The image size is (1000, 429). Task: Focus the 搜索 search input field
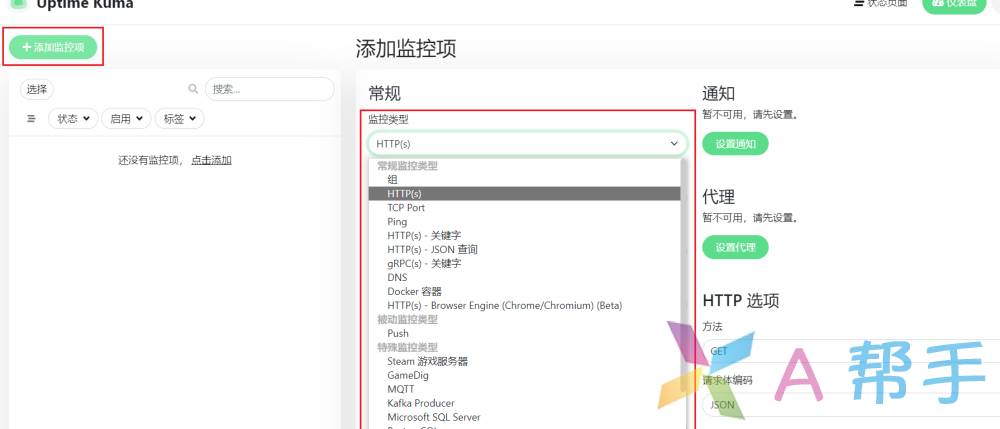click(269, 89)
